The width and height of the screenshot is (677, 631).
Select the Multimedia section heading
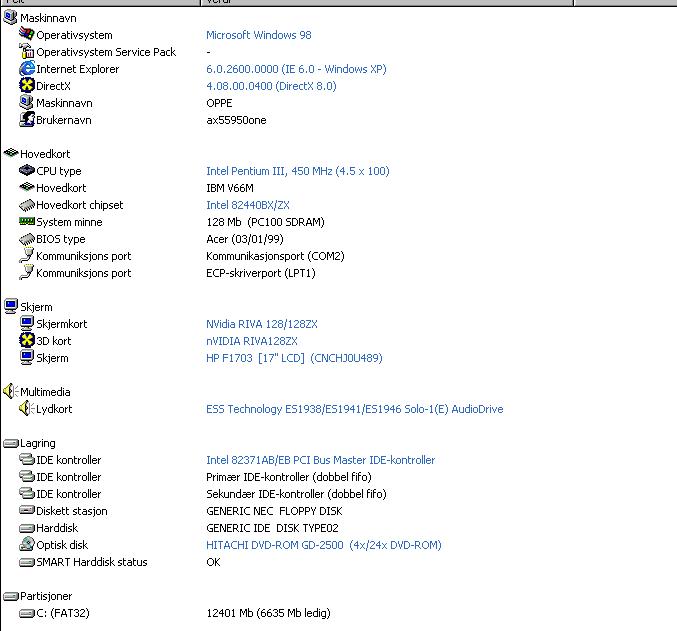pyautogui.click(x=45, y=392)
